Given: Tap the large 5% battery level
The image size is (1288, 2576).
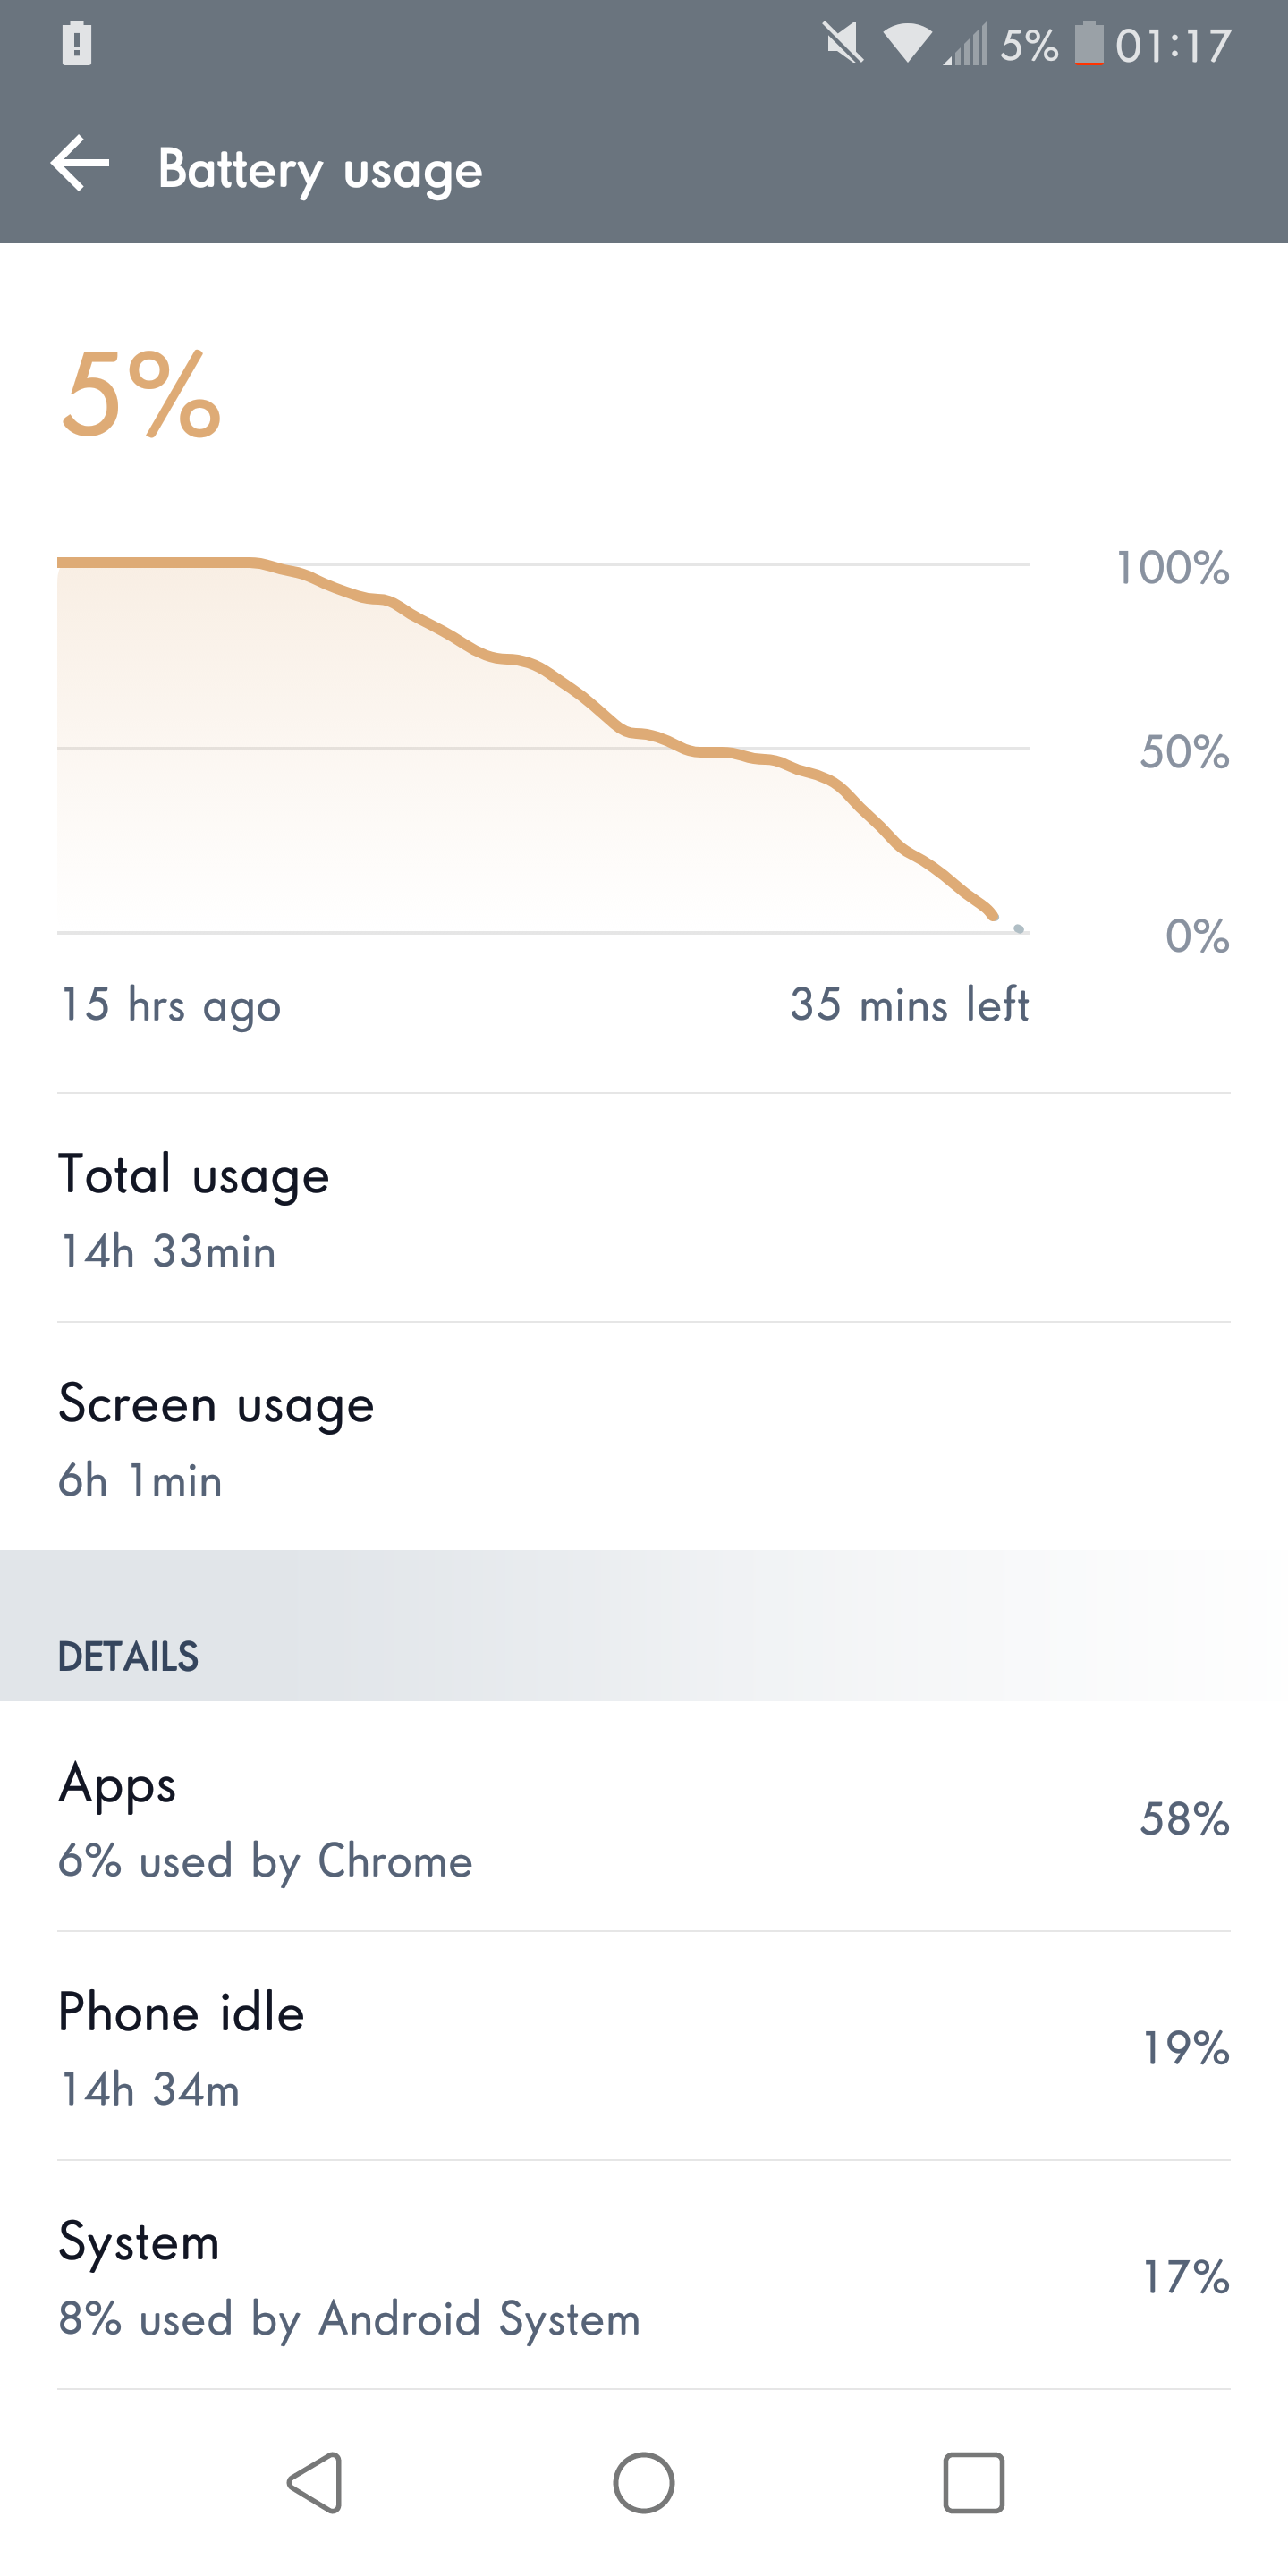Looking at the screenshot, I should [x=141, y=395].
